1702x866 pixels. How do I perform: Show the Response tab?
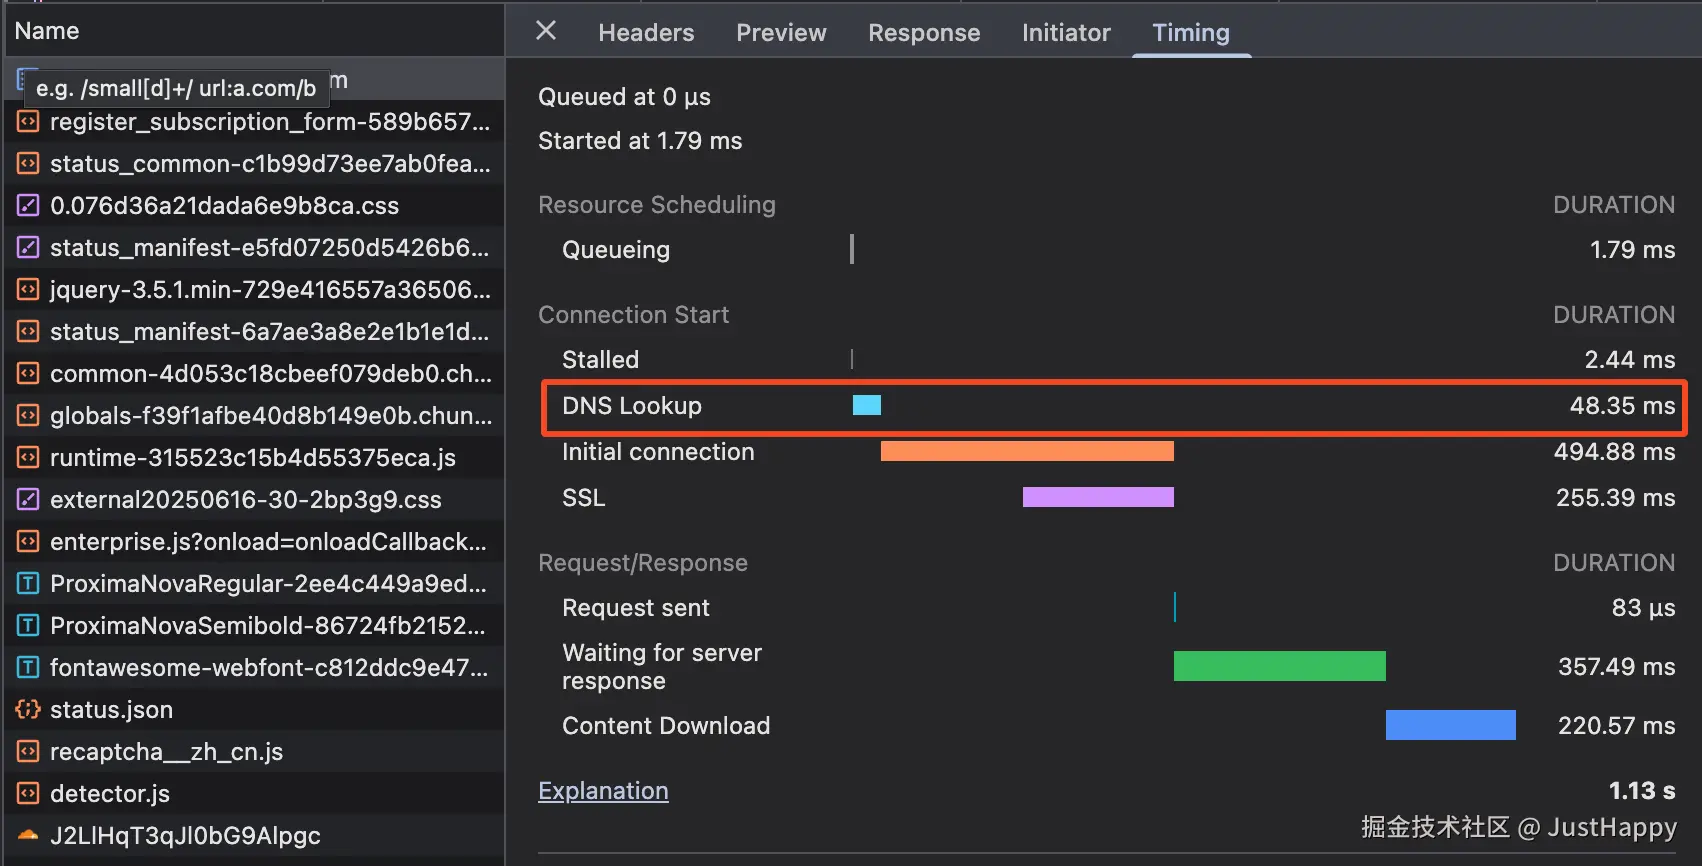924,33
